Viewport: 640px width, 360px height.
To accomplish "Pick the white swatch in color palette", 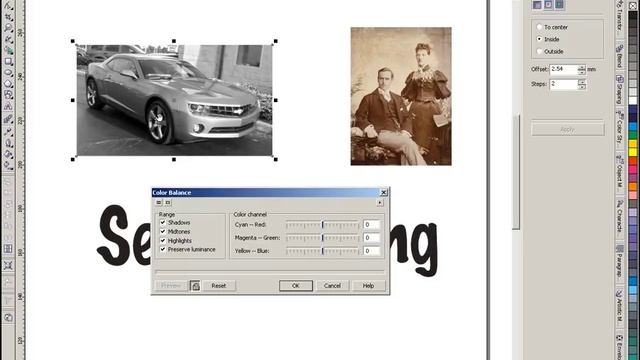I will [633, 100].
